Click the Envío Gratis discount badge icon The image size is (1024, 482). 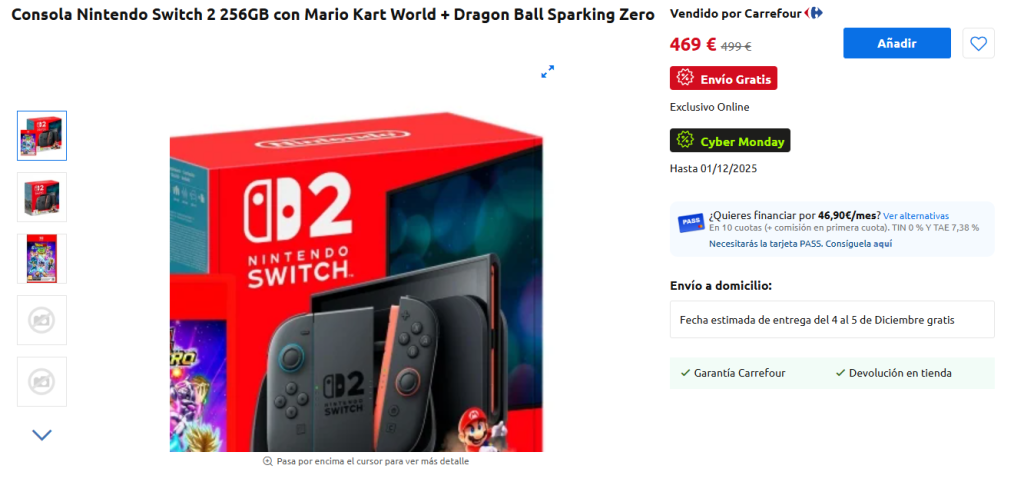684,78
